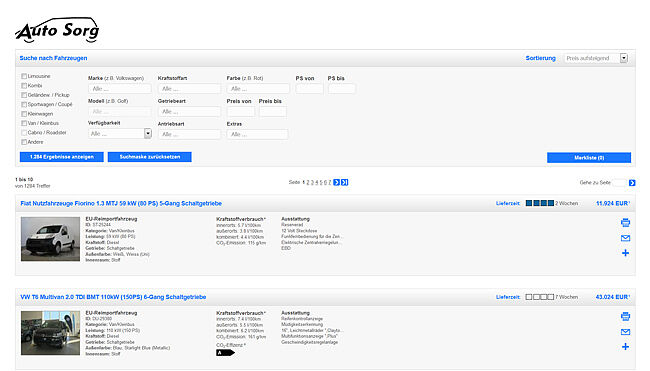This screenshot has height=371, width=650.
Task: Go to results page 6
Action: 325,182
